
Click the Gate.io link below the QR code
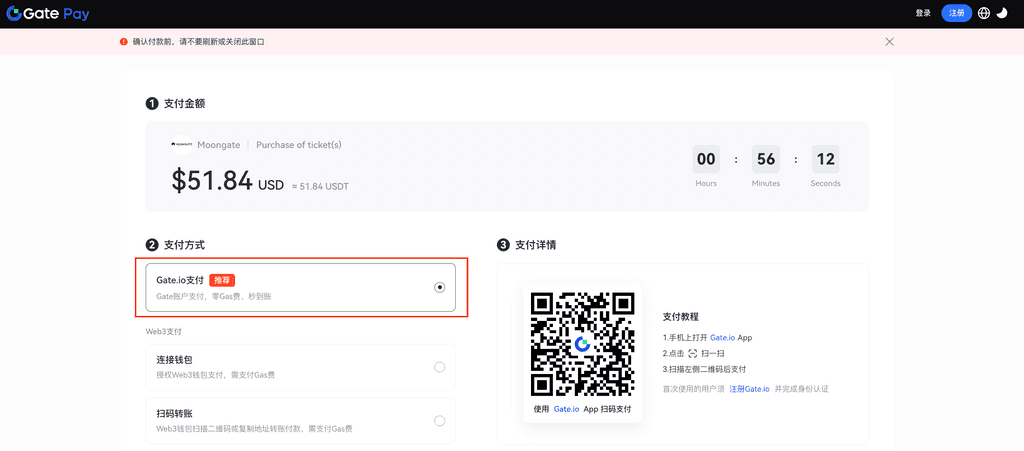[566, 409]
